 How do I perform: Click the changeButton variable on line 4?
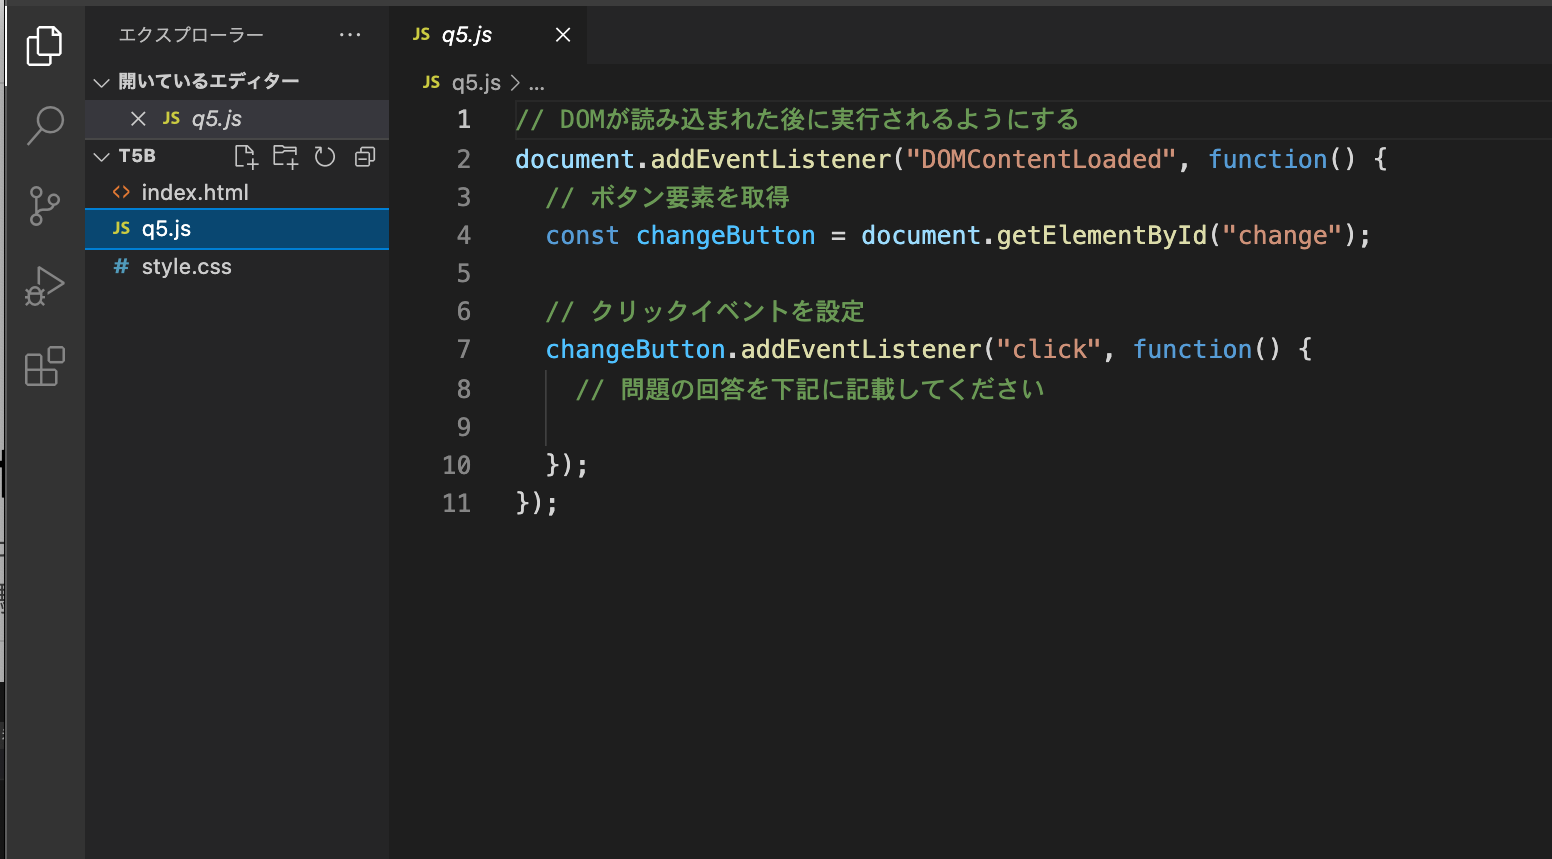coord(726,236)
